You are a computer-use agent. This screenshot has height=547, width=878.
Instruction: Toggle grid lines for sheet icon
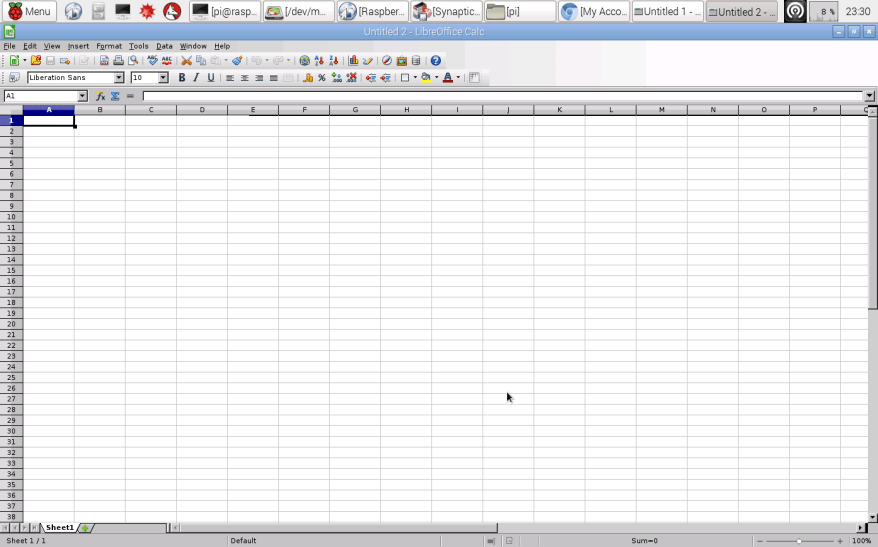[474, 78]
